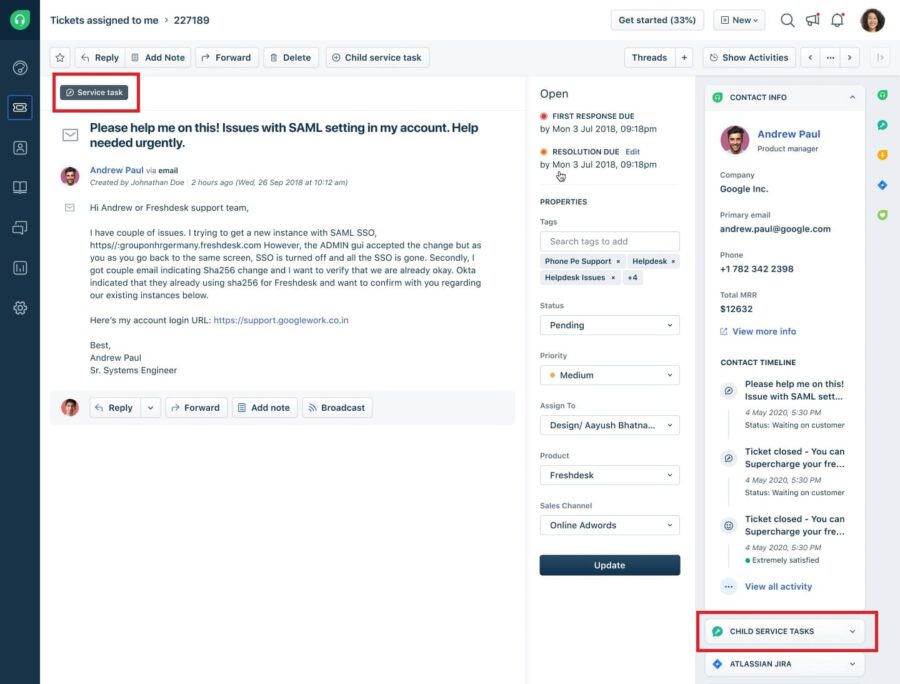The height and width of the screenshot is (684, 900).
Task: Click the Freshdesk headphone logo
Action: pyautogui.click(x=20, y=20)
